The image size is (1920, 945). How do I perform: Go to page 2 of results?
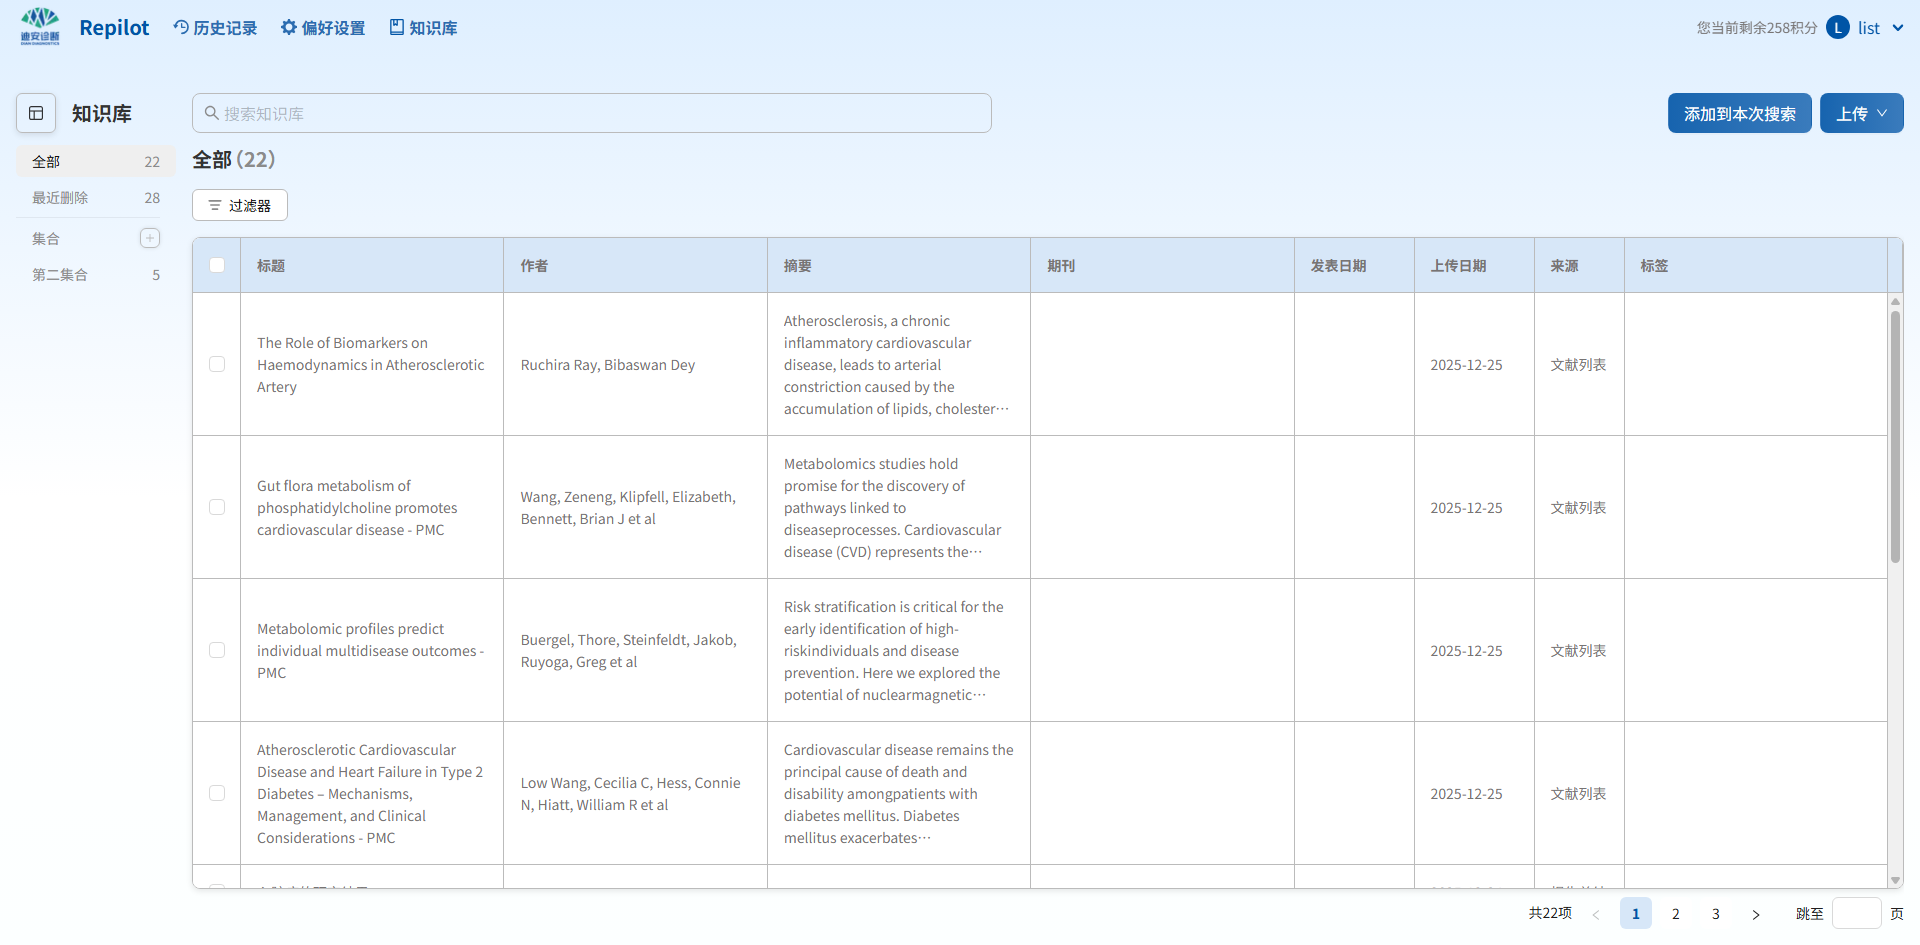1675,914
